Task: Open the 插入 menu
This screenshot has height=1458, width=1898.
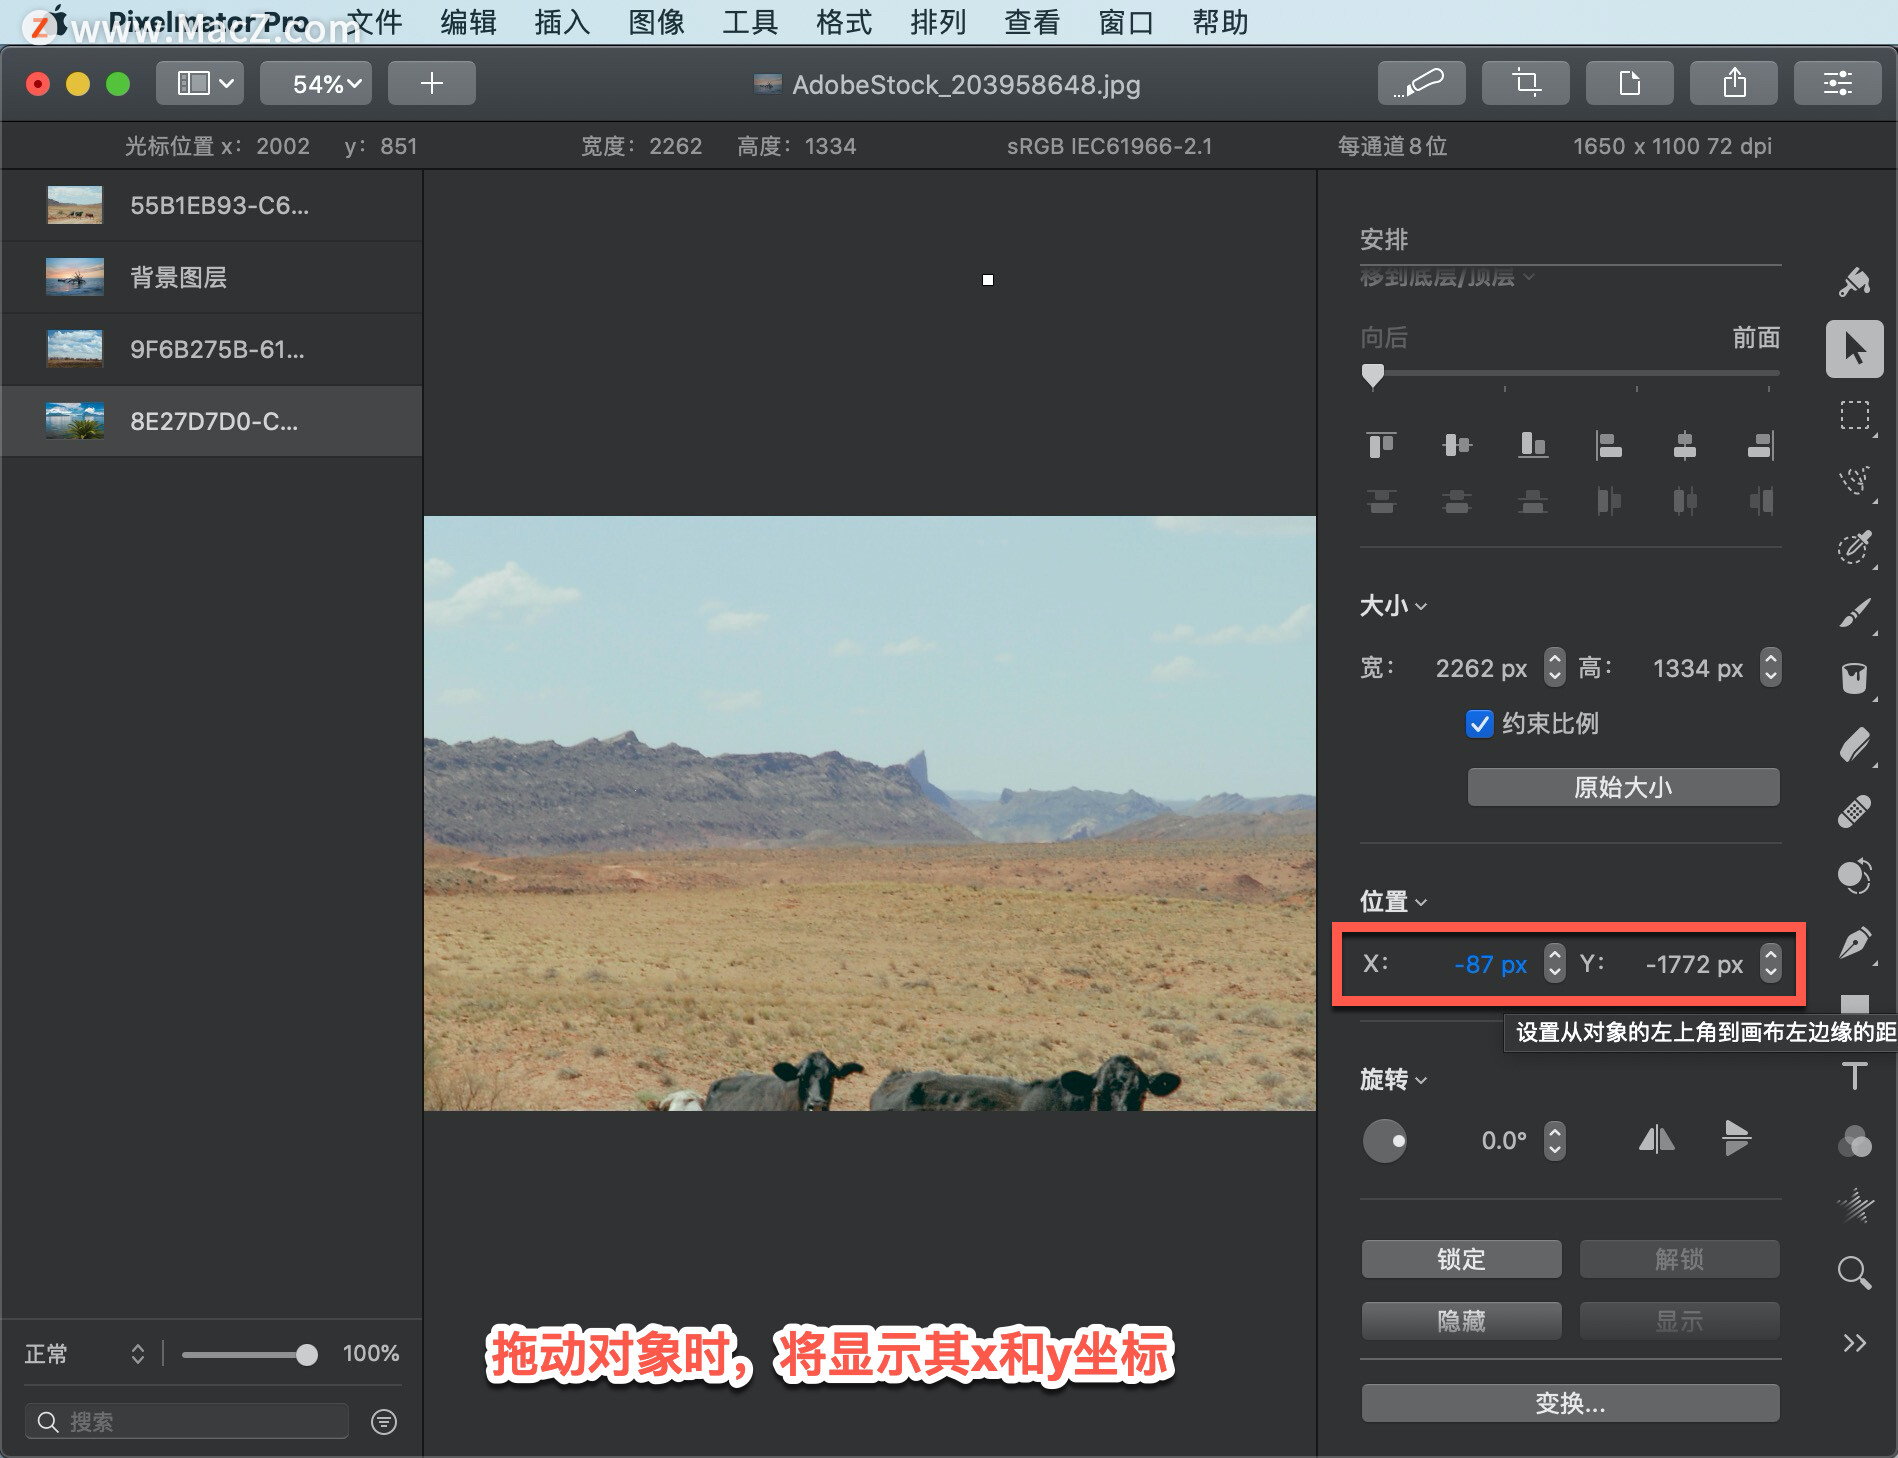Action: pos(562,22)
